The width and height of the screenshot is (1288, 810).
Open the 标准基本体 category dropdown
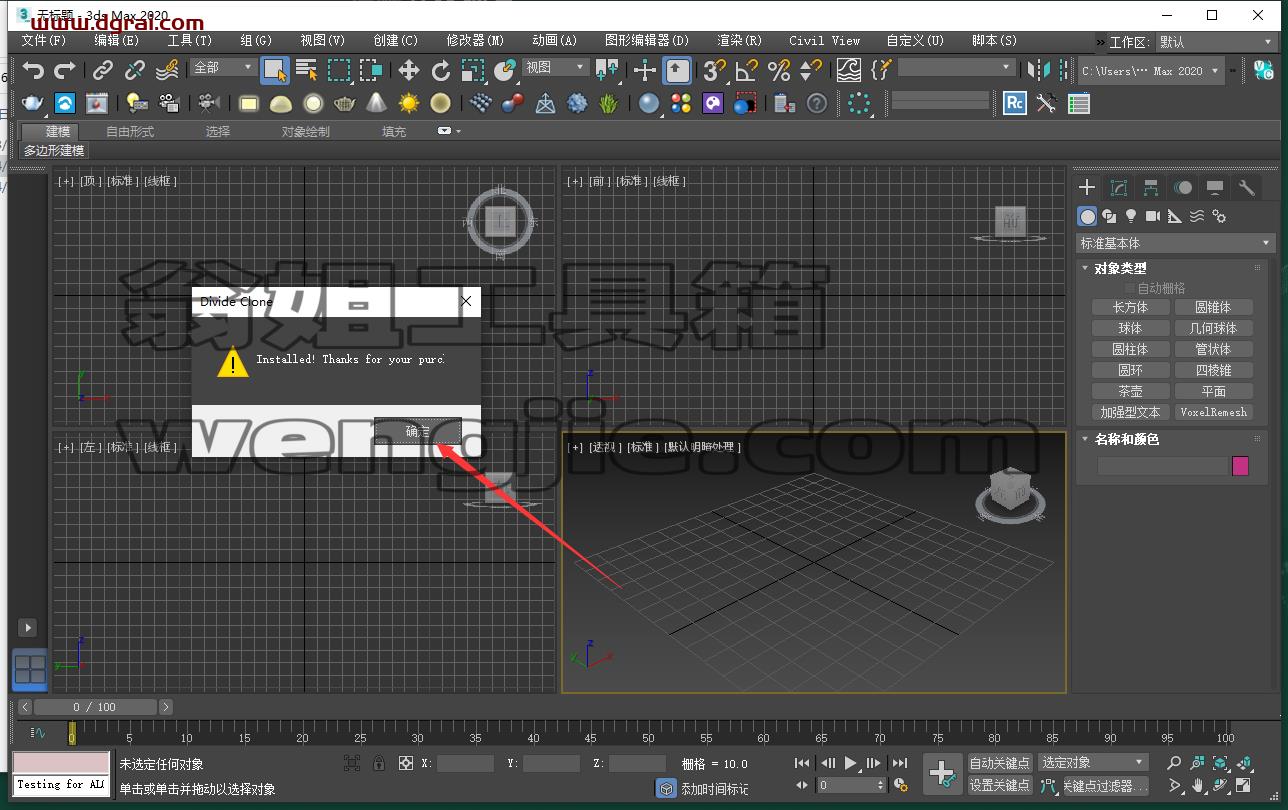[1175, 243]
